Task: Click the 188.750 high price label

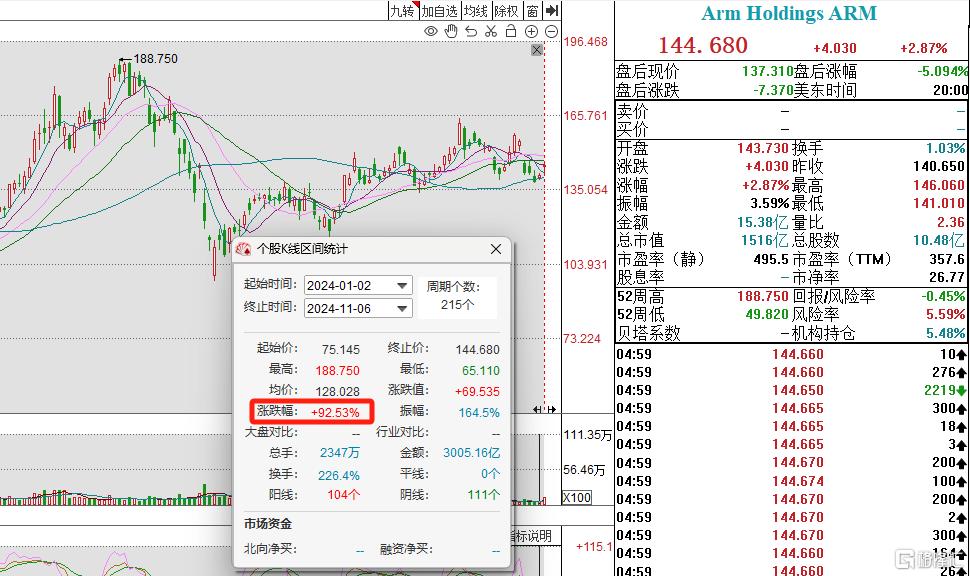Action: [x=155, y=59]
